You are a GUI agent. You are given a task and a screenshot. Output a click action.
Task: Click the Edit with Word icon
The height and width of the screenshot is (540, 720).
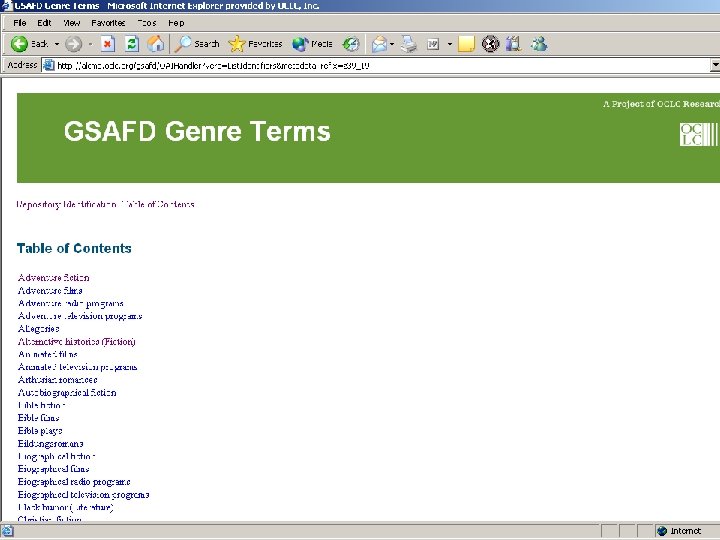(433, 44)
